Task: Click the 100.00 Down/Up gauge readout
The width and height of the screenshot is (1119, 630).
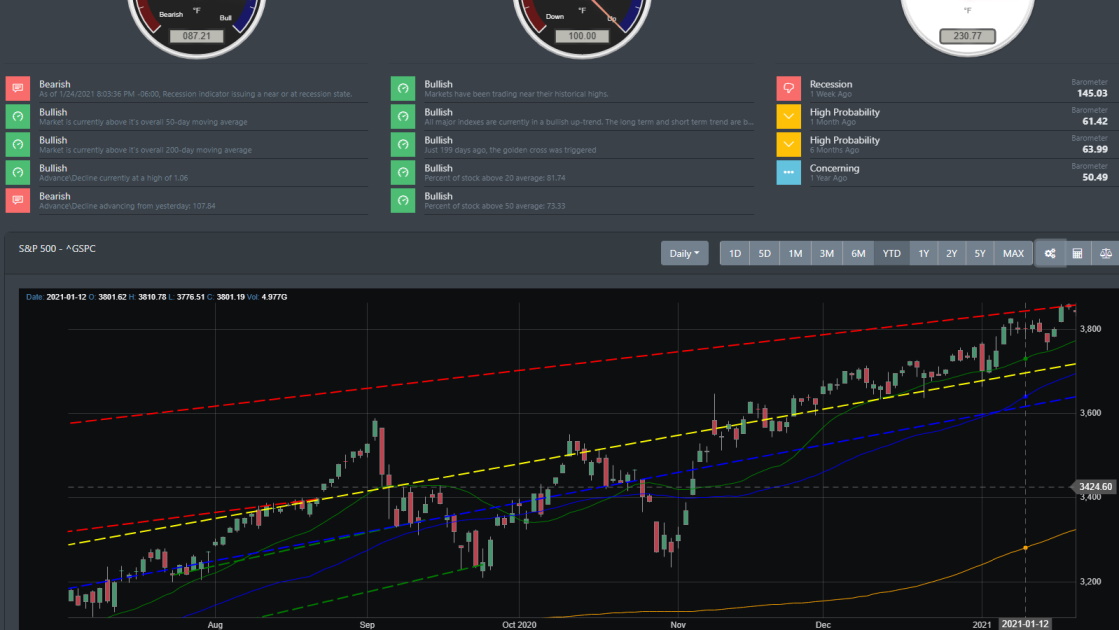Action: tap(582, 36)
